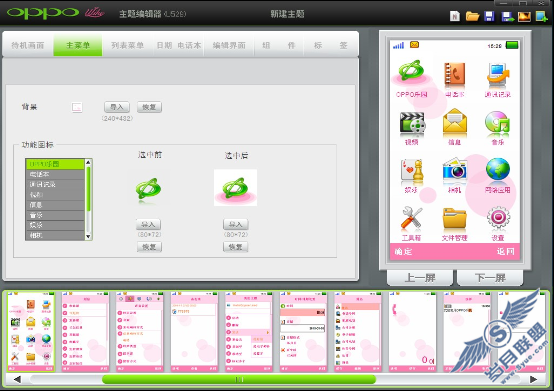Click the green thumbnail strip scrollbar handle

[x=239, y=379]
